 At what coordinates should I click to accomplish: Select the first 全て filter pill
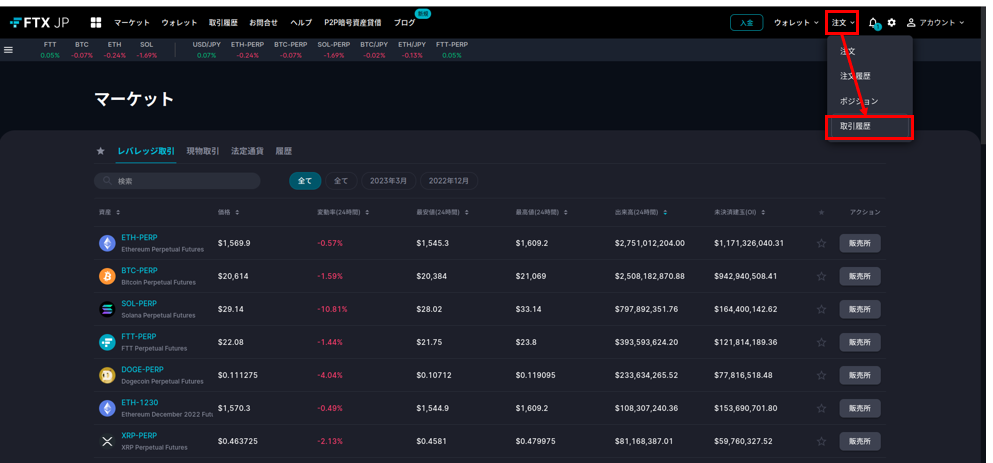tap(305, 181)
